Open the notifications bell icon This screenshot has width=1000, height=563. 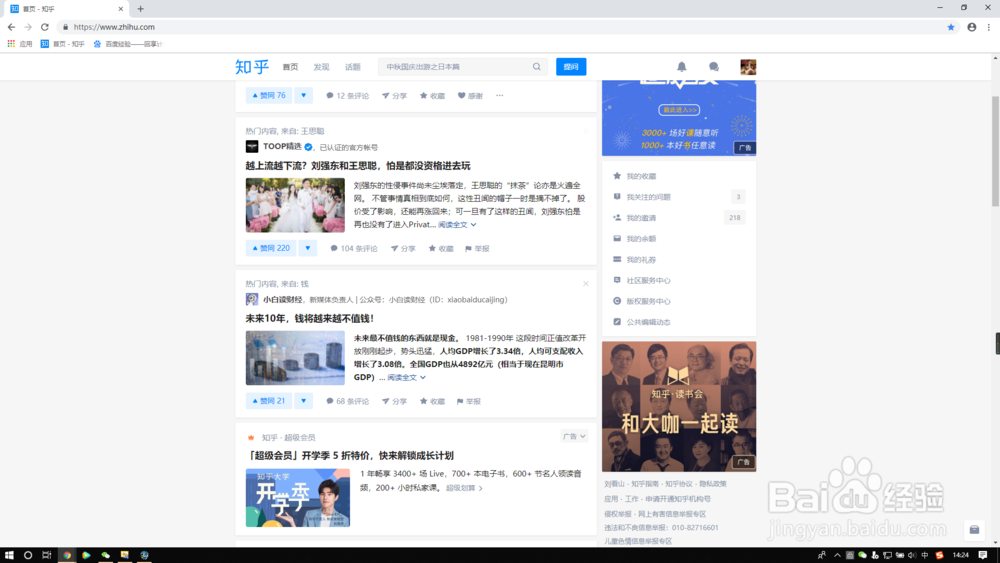tap(681, 66)
